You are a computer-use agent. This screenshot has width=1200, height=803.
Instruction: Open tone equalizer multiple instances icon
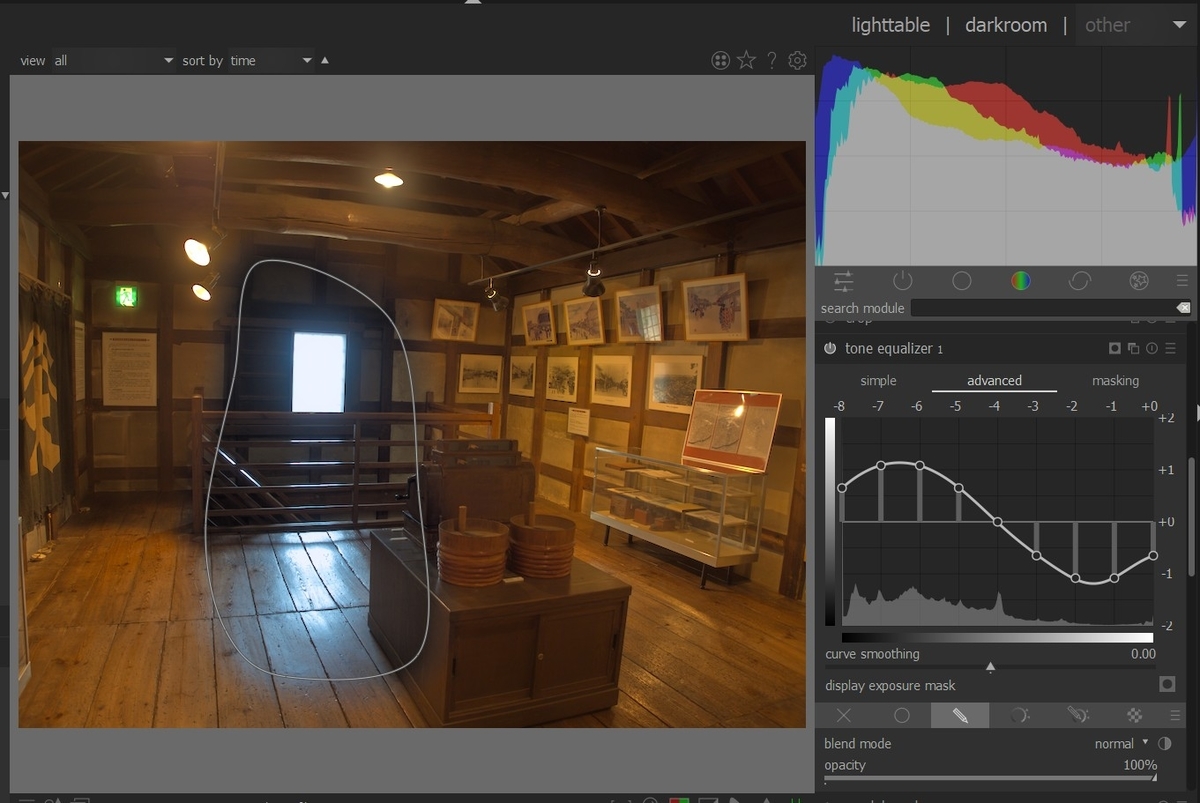point(1133,348)
